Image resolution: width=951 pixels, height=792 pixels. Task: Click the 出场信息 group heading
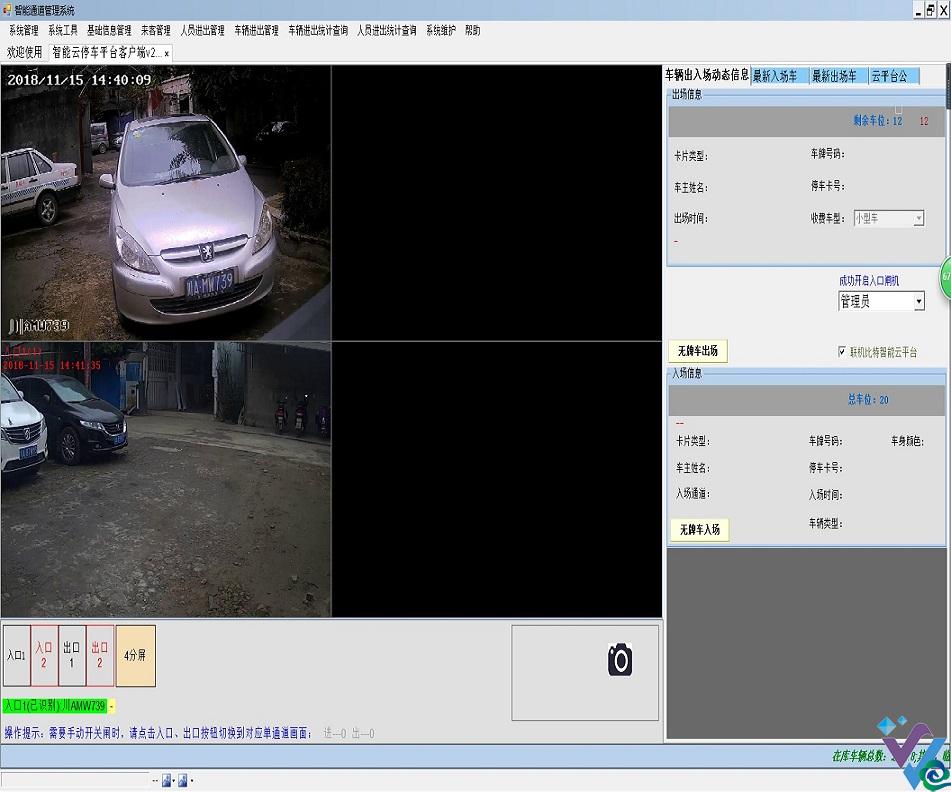click(687, 94)
